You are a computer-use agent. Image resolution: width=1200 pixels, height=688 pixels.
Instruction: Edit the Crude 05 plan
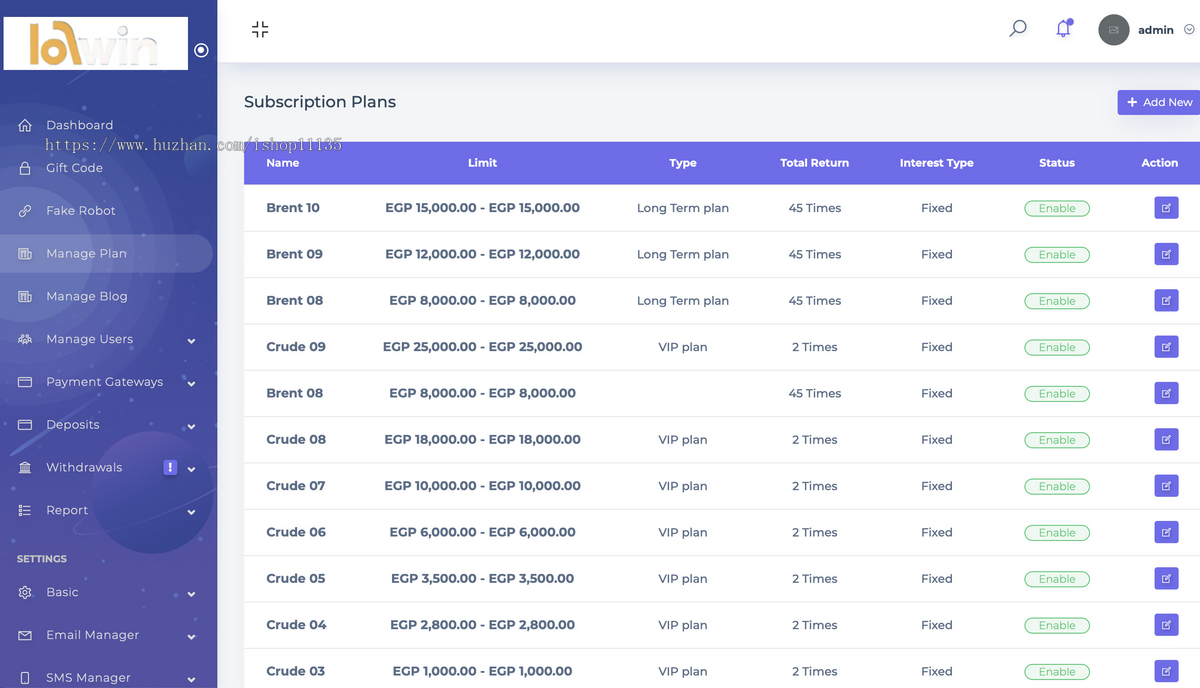(1166, 579)
